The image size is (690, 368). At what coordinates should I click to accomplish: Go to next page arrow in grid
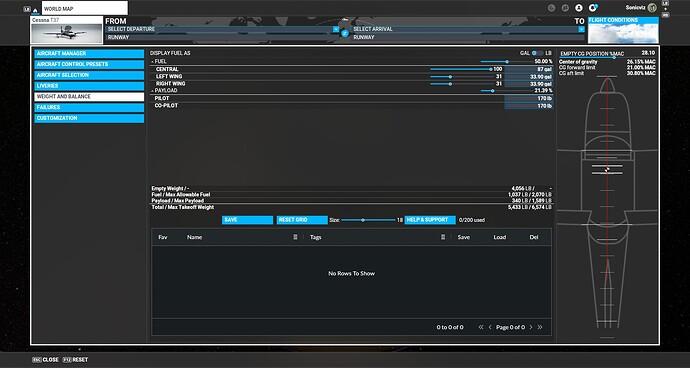[x=531, y=327]
